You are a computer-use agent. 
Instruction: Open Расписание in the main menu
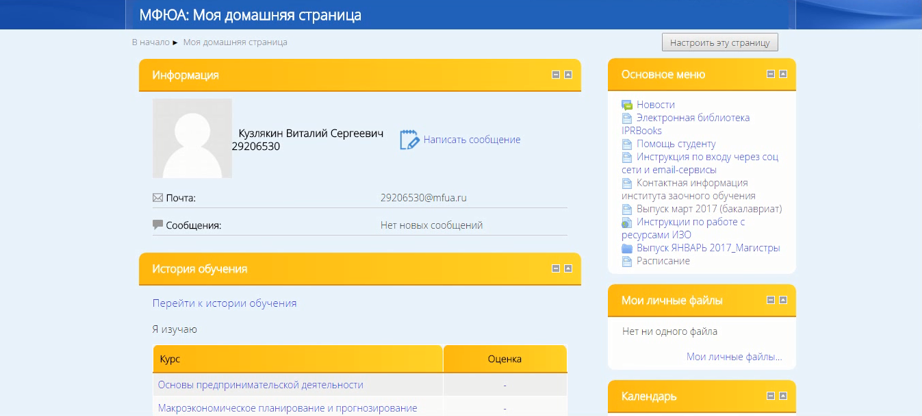(663, 261)
